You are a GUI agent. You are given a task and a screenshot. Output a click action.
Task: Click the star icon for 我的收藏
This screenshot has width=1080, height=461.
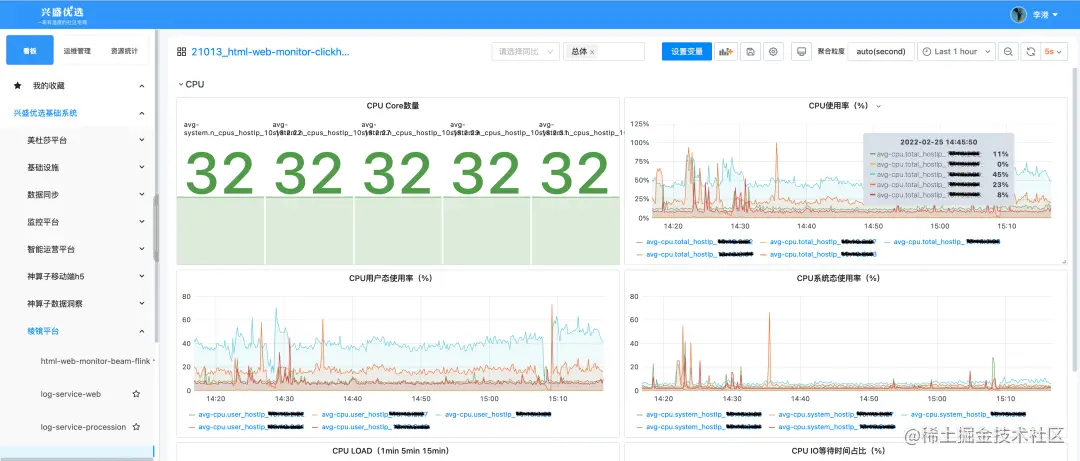[x=17, y=86]
